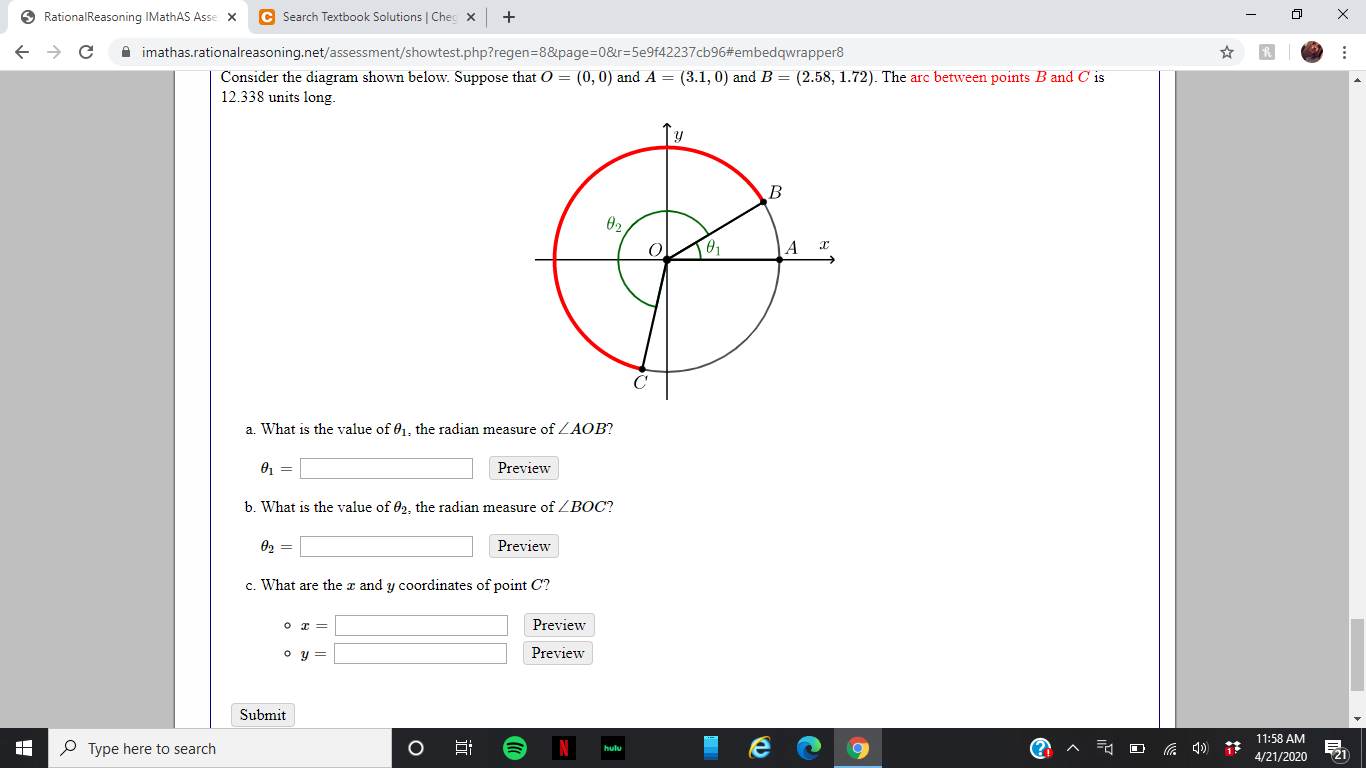The image size is (1366, 768).
Task: Launch Netflix from the taskbar
Action: 564,747
